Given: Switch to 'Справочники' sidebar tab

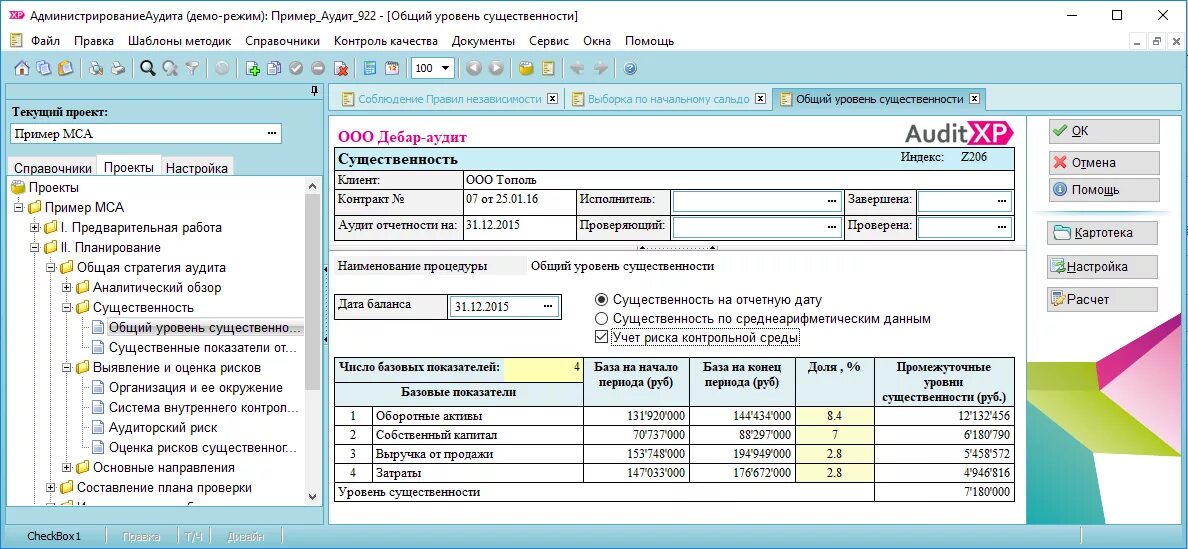Looking at the screenshot, I should pyautogui.click(x=53, y=168).
